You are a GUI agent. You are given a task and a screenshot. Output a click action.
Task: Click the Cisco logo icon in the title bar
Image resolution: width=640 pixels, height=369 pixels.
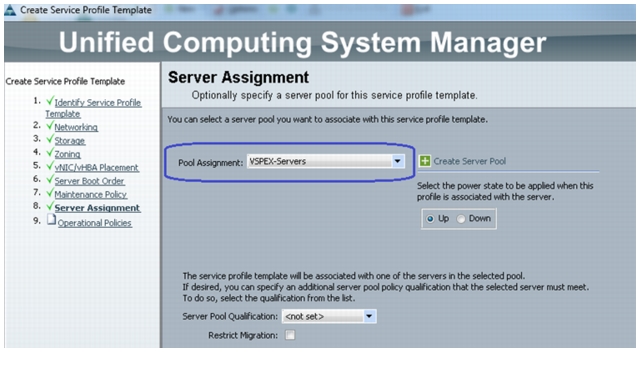(x=10, y=10)
